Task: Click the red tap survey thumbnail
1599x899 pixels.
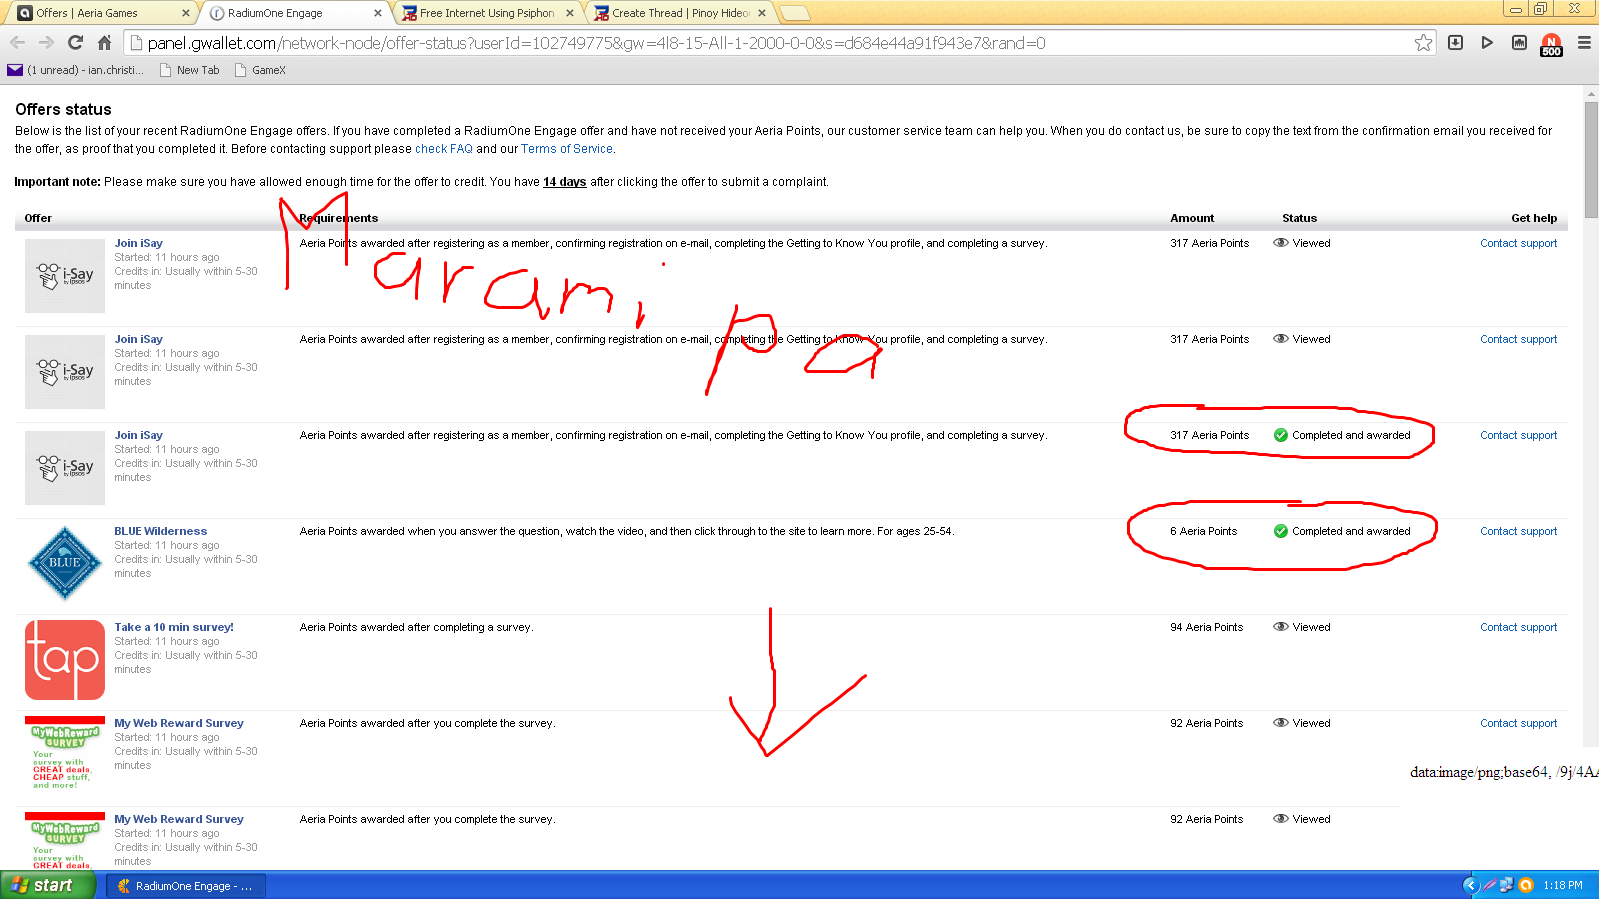Action: coord(65,660)
